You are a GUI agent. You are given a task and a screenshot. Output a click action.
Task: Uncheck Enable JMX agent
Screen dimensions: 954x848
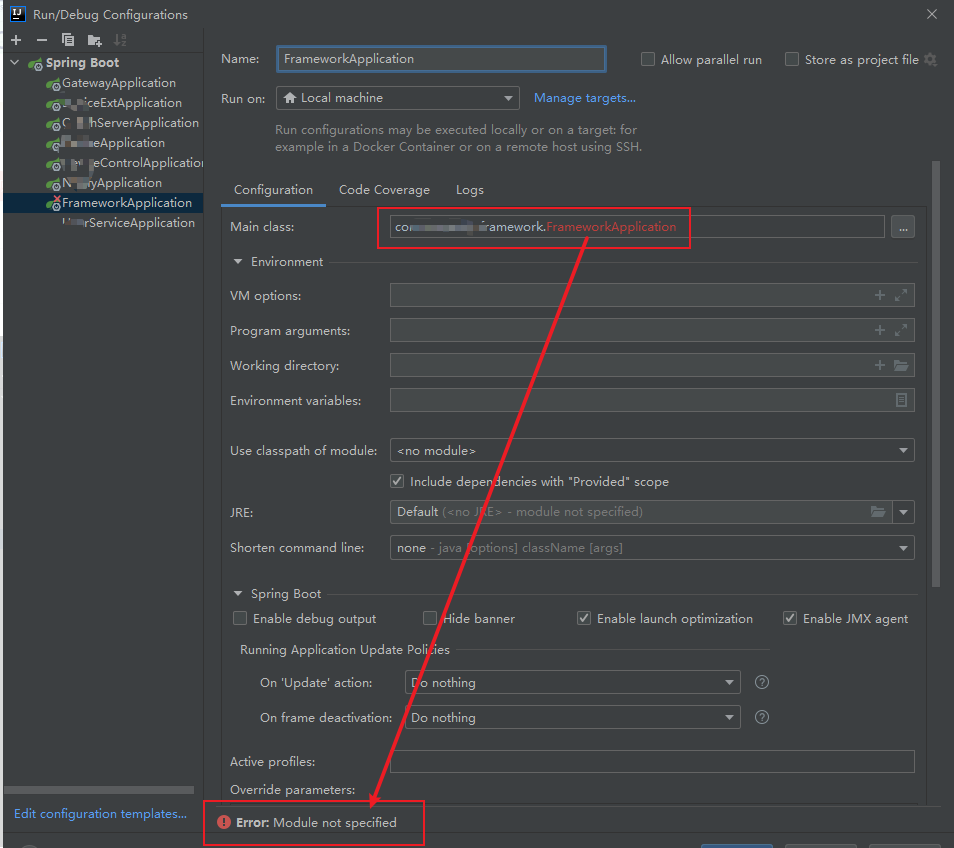(790, 618)
